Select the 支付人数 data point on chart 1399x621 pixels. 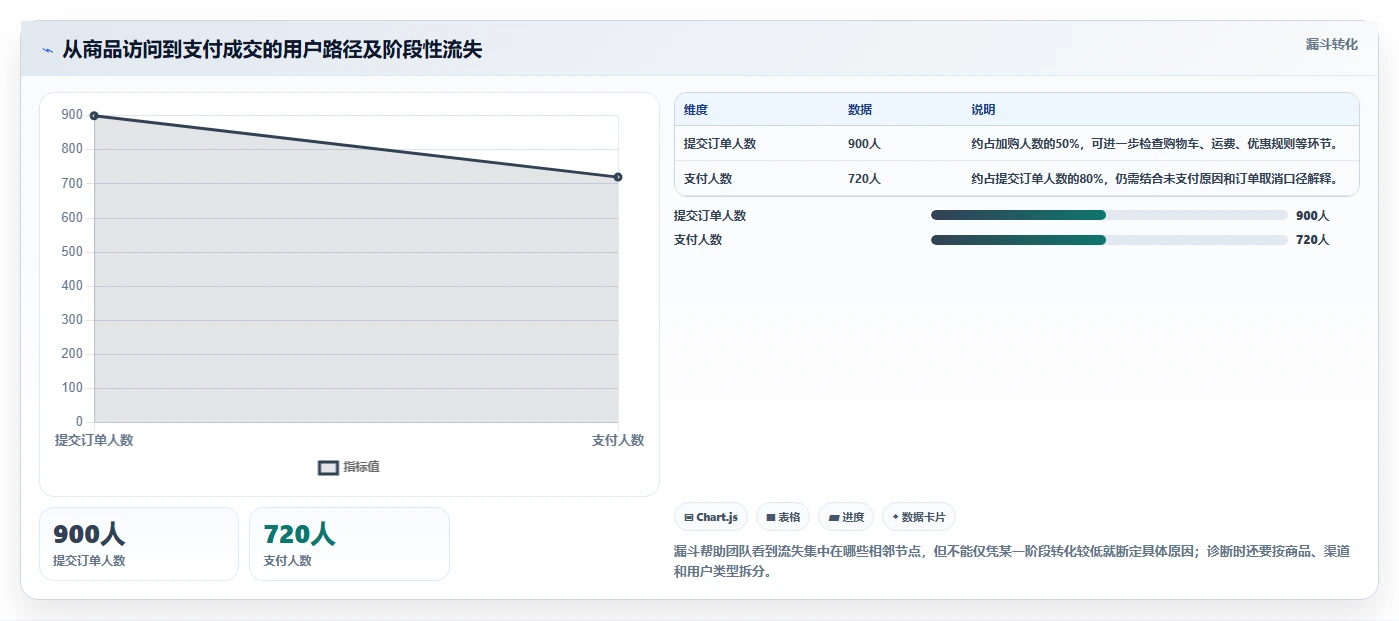(618, 177)
